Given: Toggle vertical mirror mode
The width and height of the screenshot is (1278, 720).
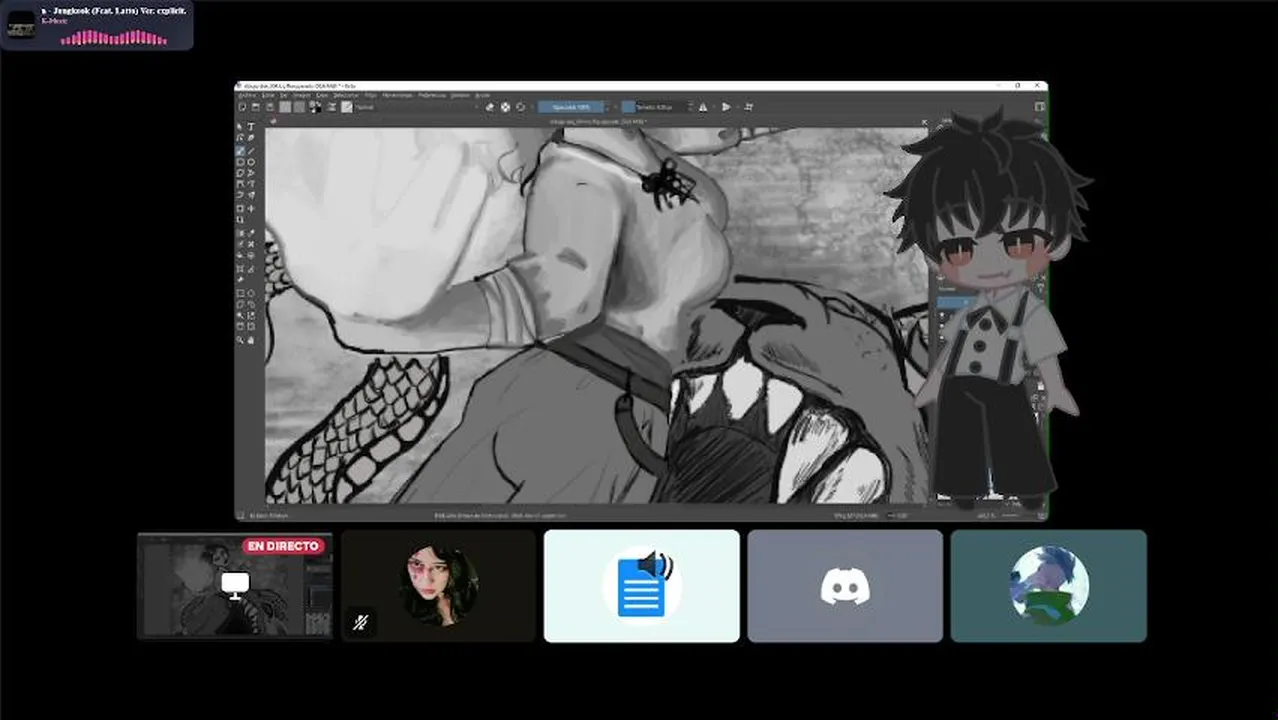Looking at the screenshot, I should pyautogui.click(x=726, y=107).
